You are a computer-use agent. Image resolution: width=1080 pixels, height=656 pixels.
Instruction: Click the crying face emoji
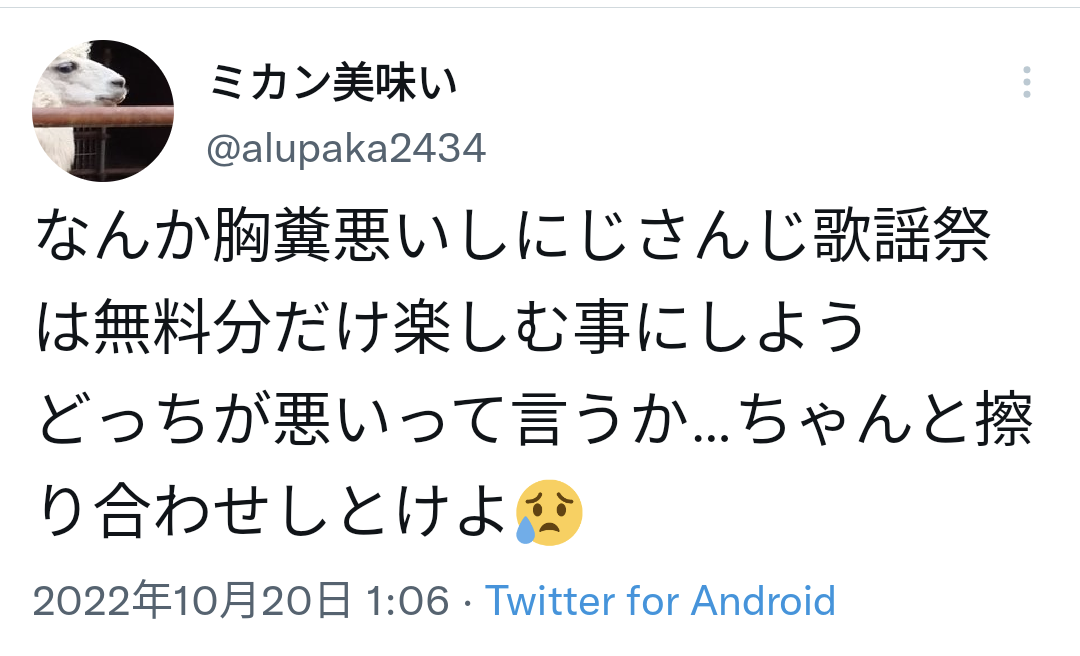point(549,513)
